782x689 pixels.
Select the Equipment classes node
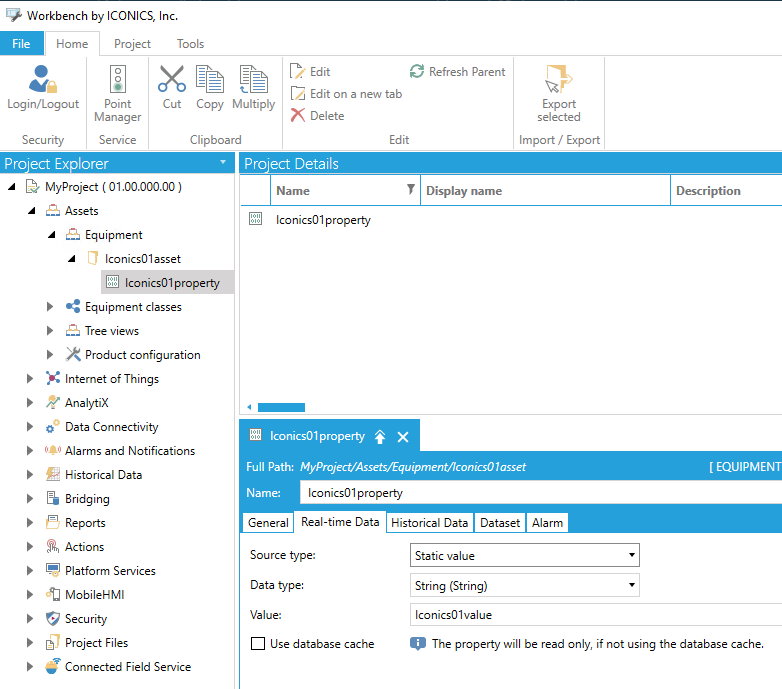tap(133, 307)
